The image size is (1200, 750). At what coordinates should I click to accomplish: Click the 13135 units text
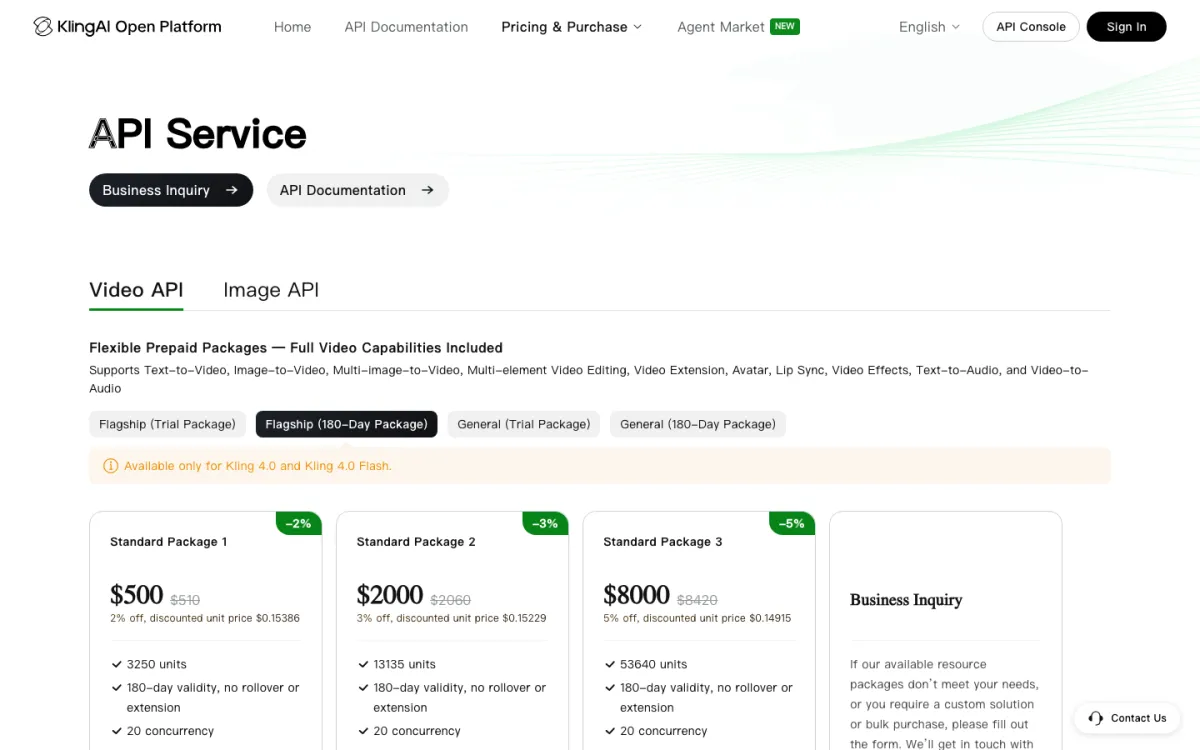click(405, 664)
